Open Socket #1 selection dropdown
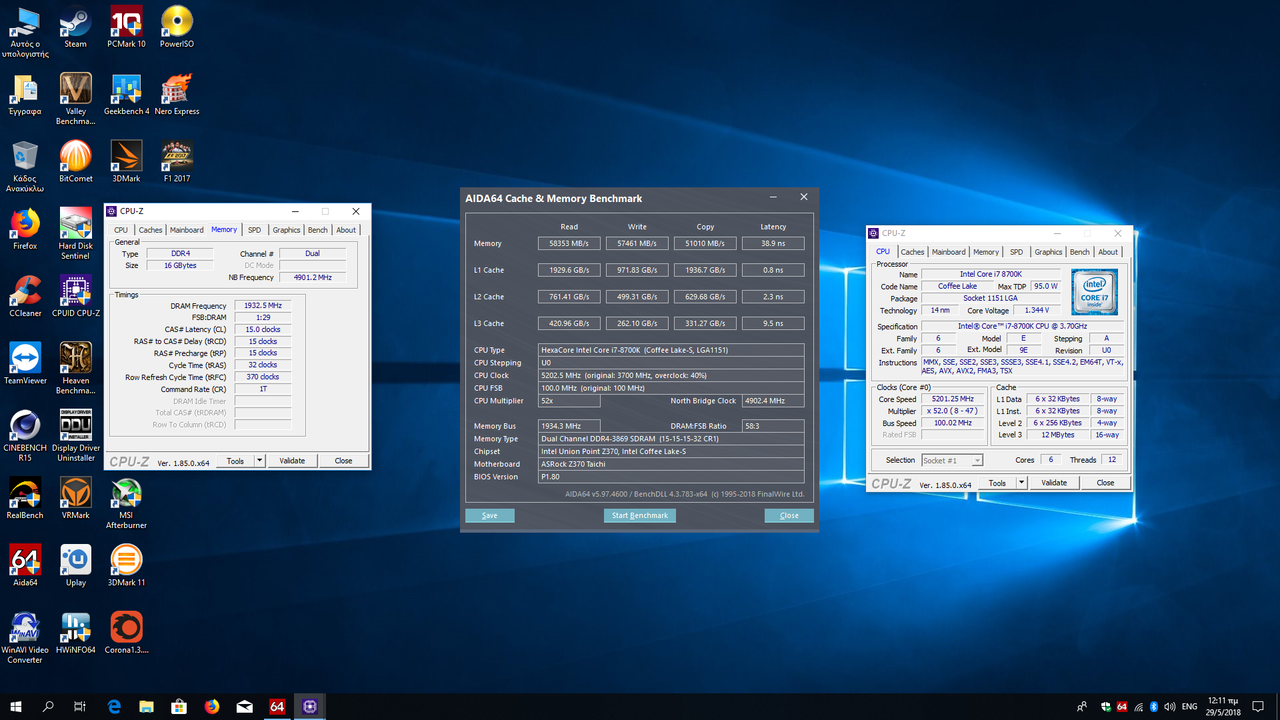1280x720 pixels. pyautogui.click(x=950, y=460)
